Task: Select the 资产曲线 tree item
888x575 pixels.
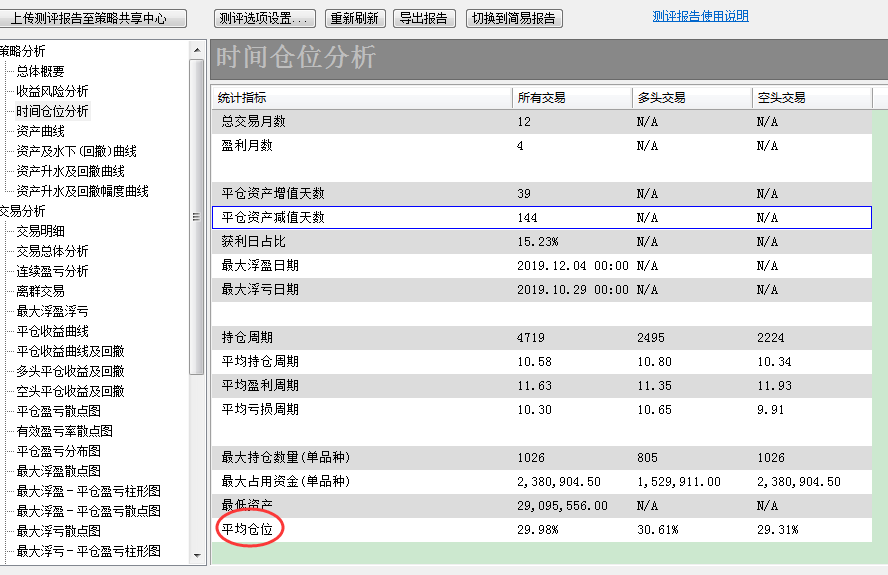Action: coord(40,131)
